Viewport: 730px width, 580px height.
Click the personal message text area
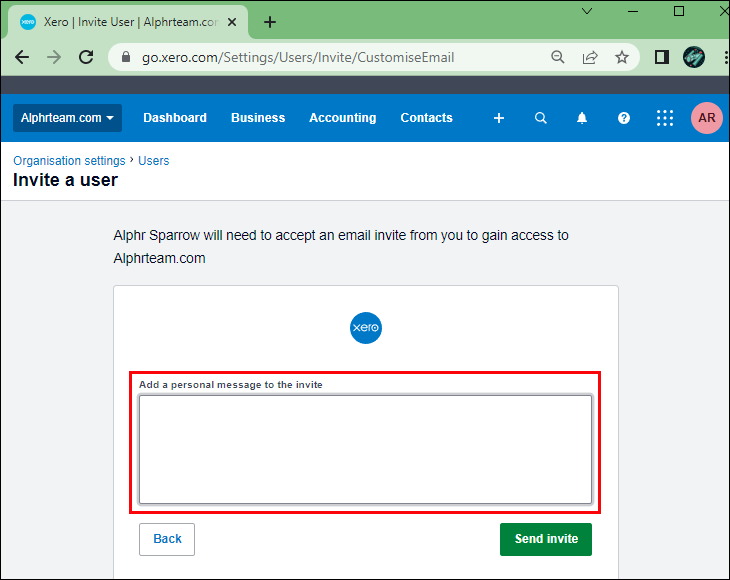tap(365, 450)
